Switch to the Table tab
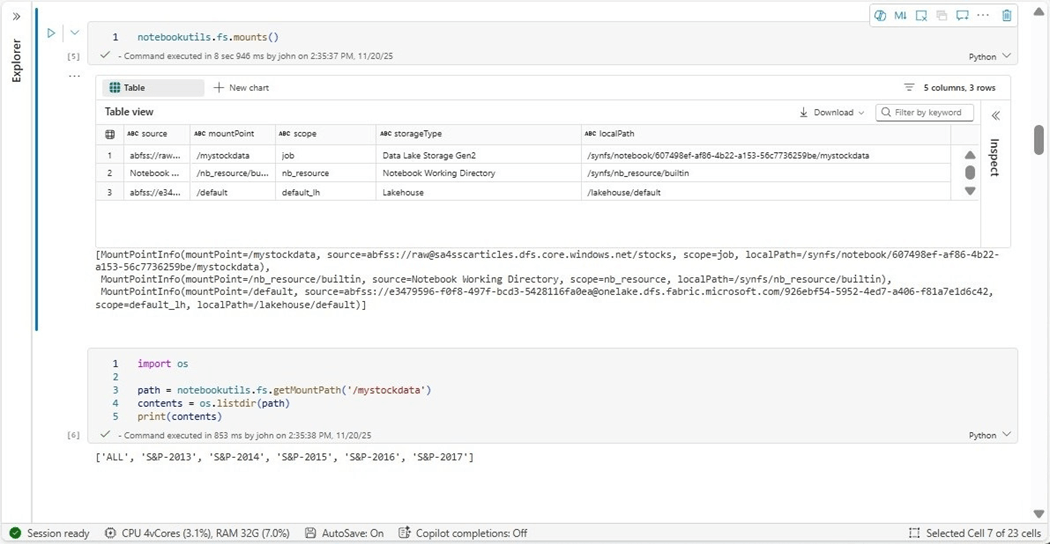 tap(127, 88)
